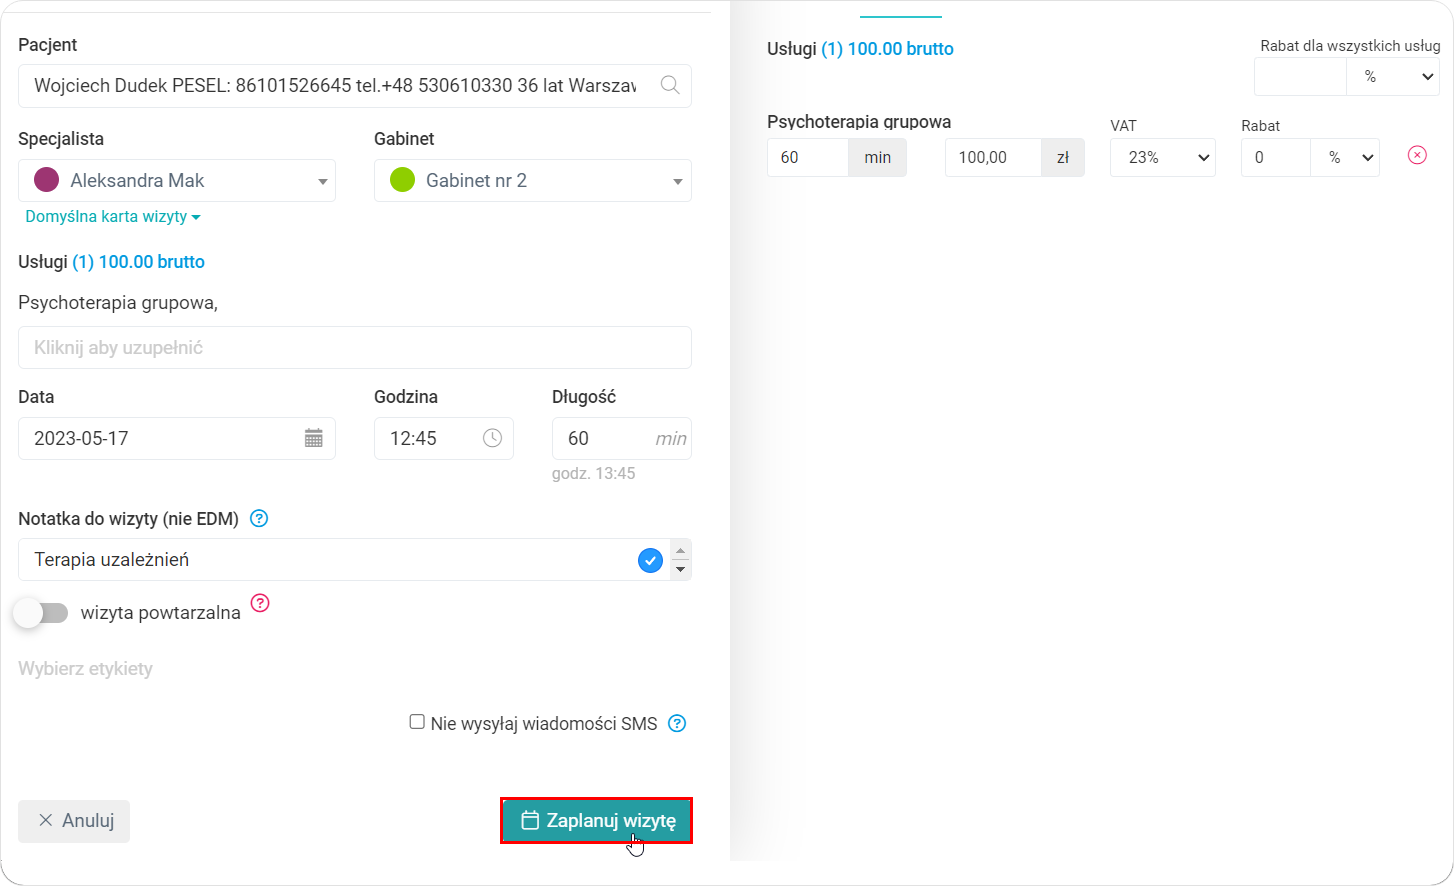Click left Usługi (1) 100.00 brutto link
Screen dimensions: 1454x886
(x=138, y=262)
